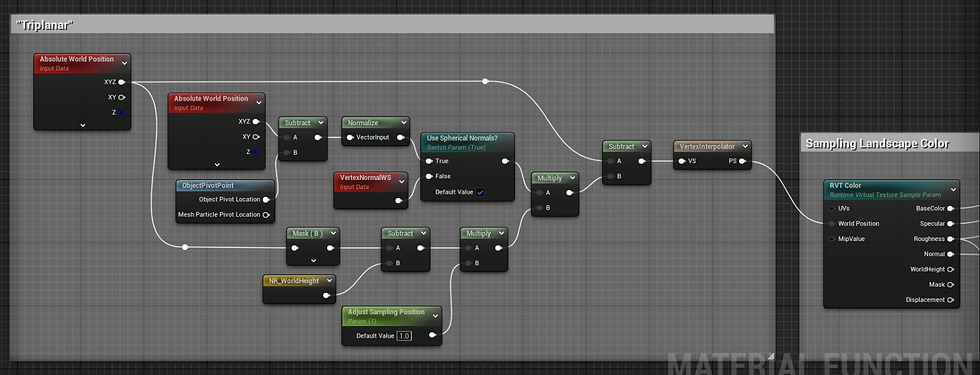Click the Specular output pin on RVT Color
Image resolution: width=980 pixels, height=375 pixels.
(951, 224)
